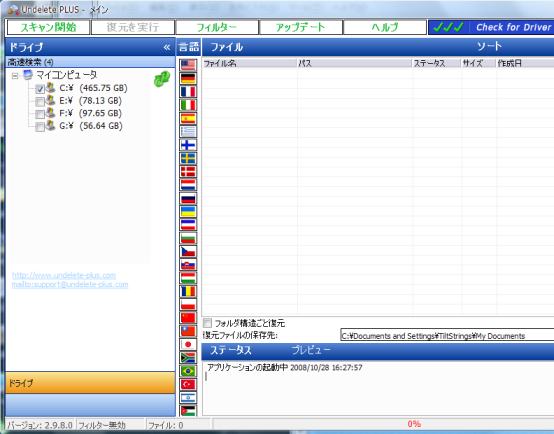Switch language using the Japan flag
Image resolution: width=554 pixels, height=434 pixels.
[188, 345]
